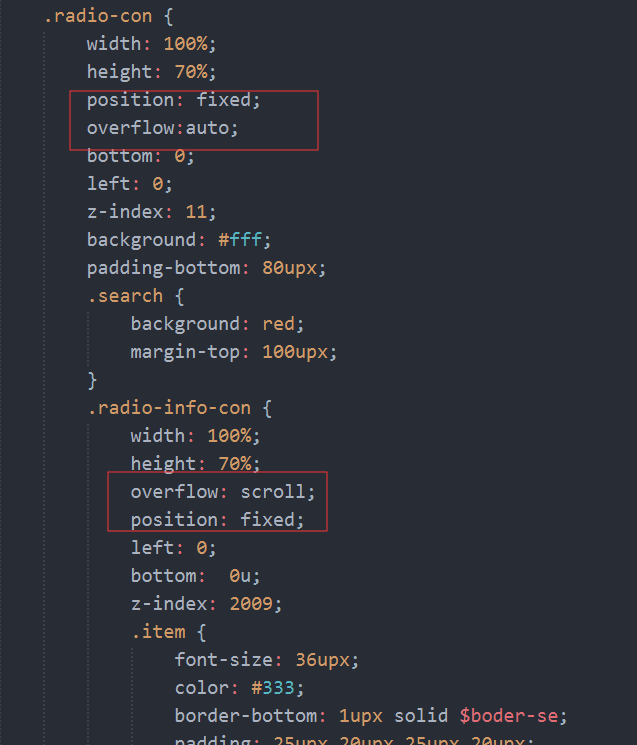
Task: Click the z-index: 11 value
Action: pyautogui.click(x=196, y=211)
